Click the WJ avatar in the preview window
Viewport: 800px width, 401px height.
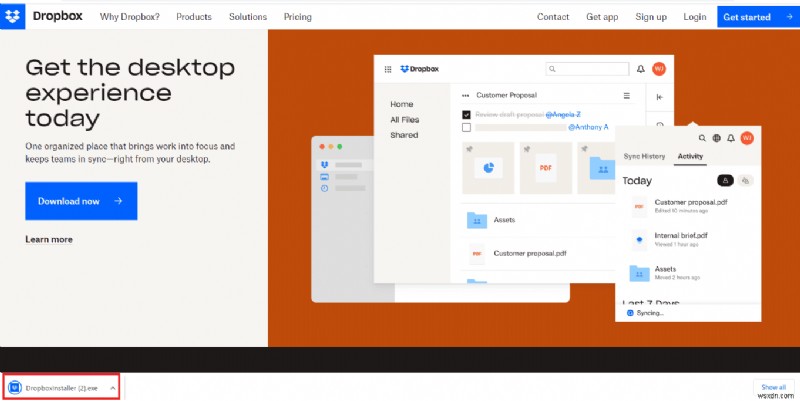659,69
